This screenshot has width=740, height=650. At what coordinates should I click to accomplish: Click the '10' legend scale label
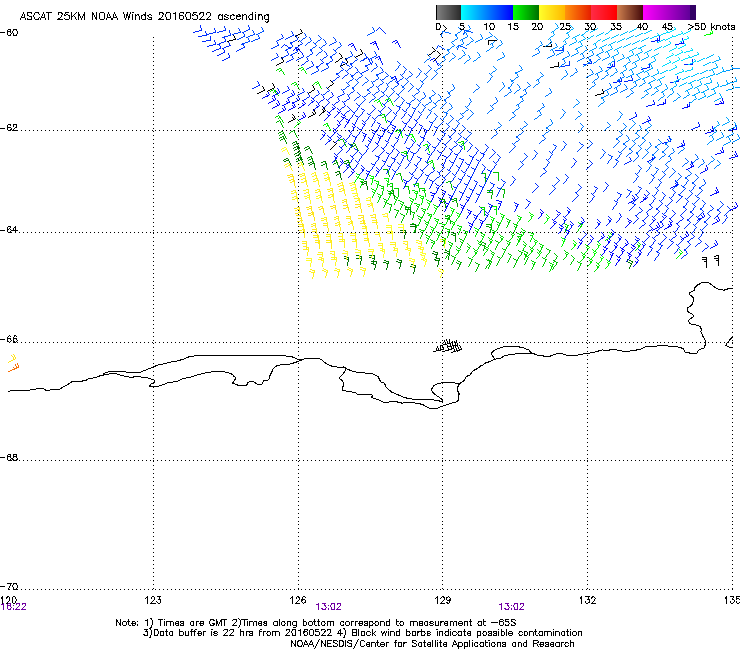tap(489, 27)
